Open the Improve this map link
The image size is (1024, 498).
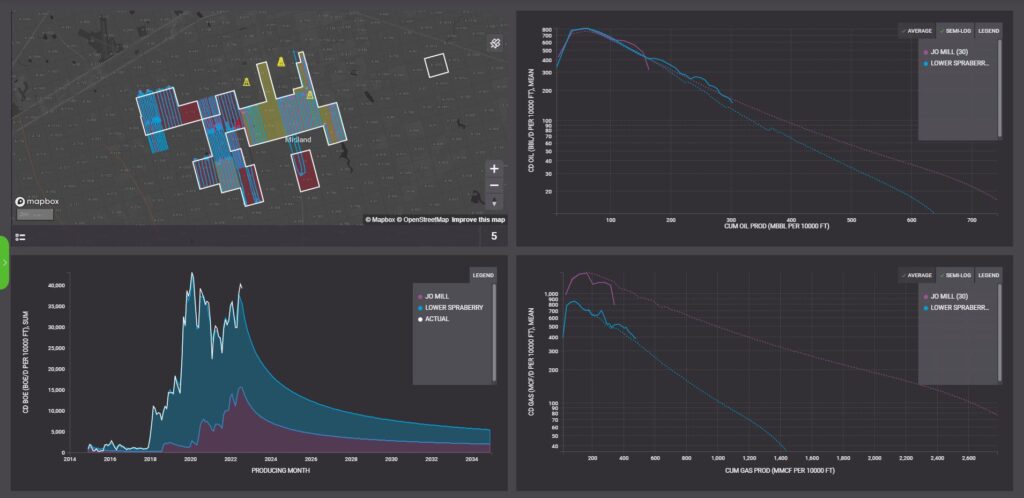coord(478,220)
